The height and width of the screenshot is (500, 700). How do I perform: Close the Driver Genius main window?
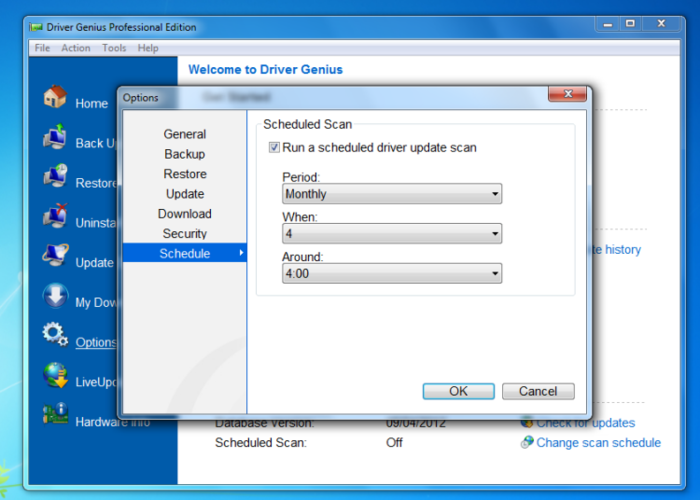click(661, 24)
